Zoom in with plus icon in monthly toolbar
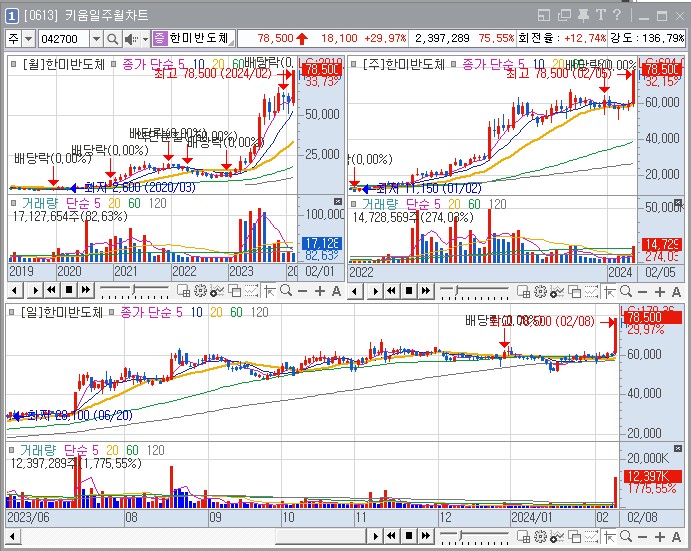691x551 pixels. point(320,291)
